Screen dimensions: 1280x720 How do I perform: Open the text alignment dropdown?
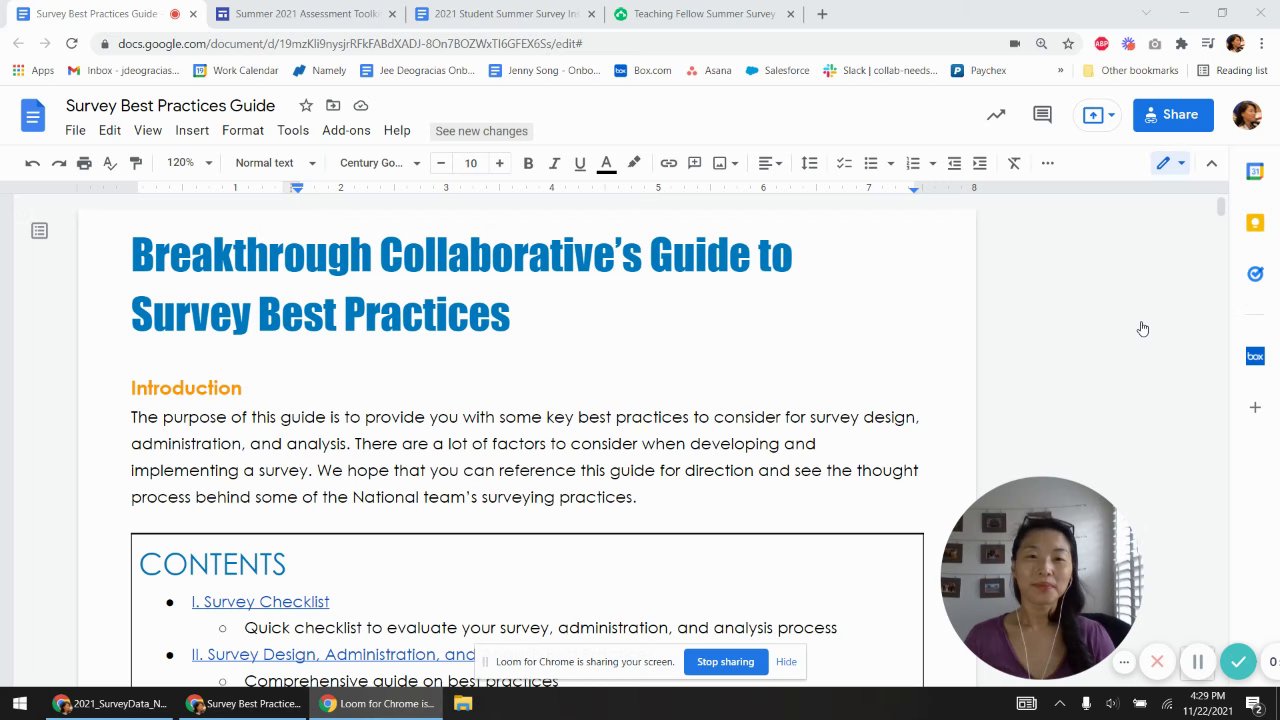tap(770, 163)
